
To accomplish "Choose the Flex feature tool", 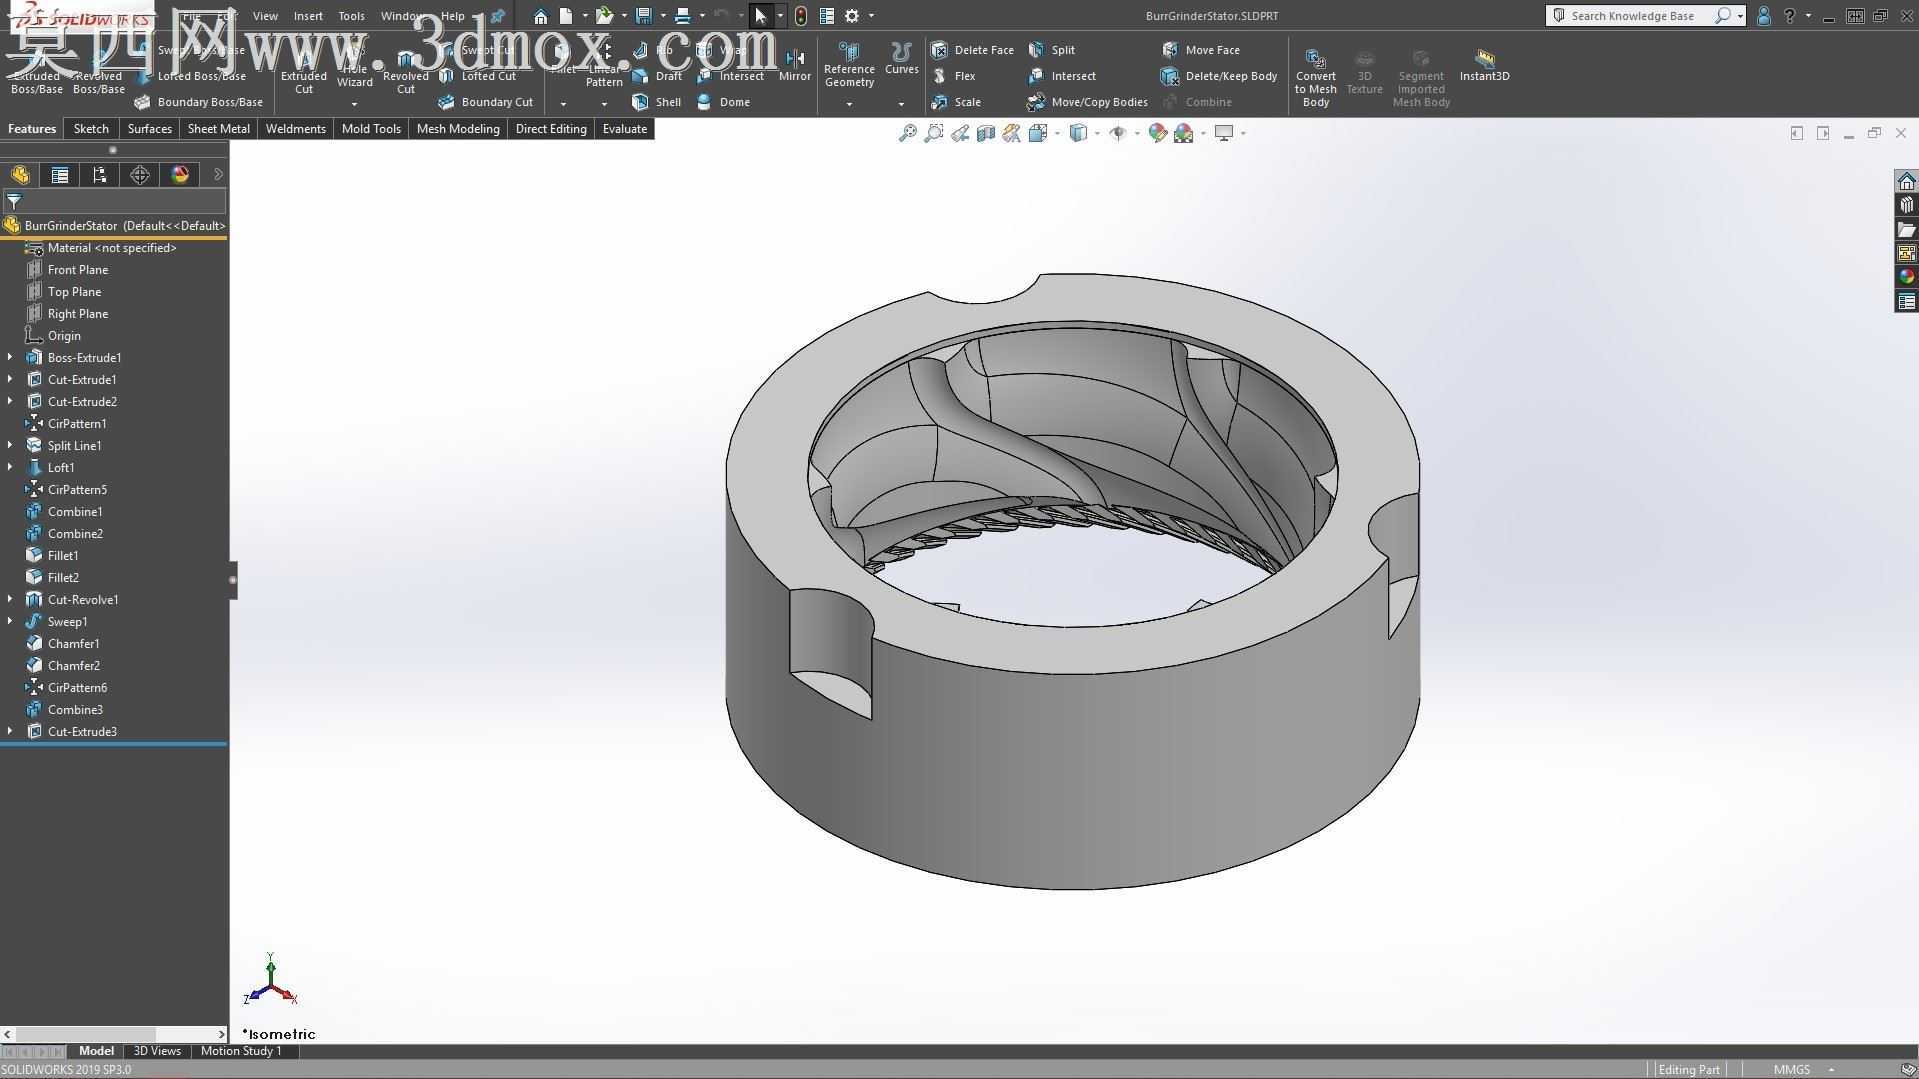I will click(953, 76).
